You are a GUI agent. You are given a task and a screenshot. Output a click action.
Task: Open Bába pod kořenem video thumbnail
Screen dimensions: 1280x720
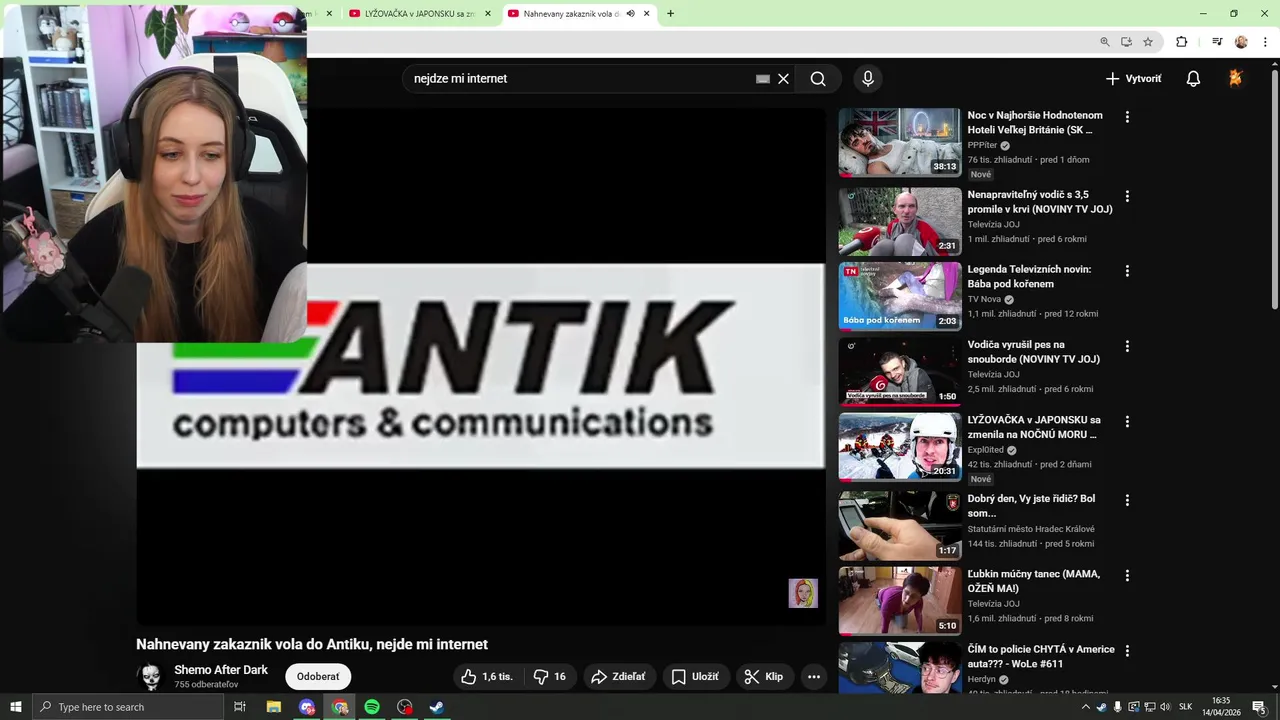click(899, 296)
